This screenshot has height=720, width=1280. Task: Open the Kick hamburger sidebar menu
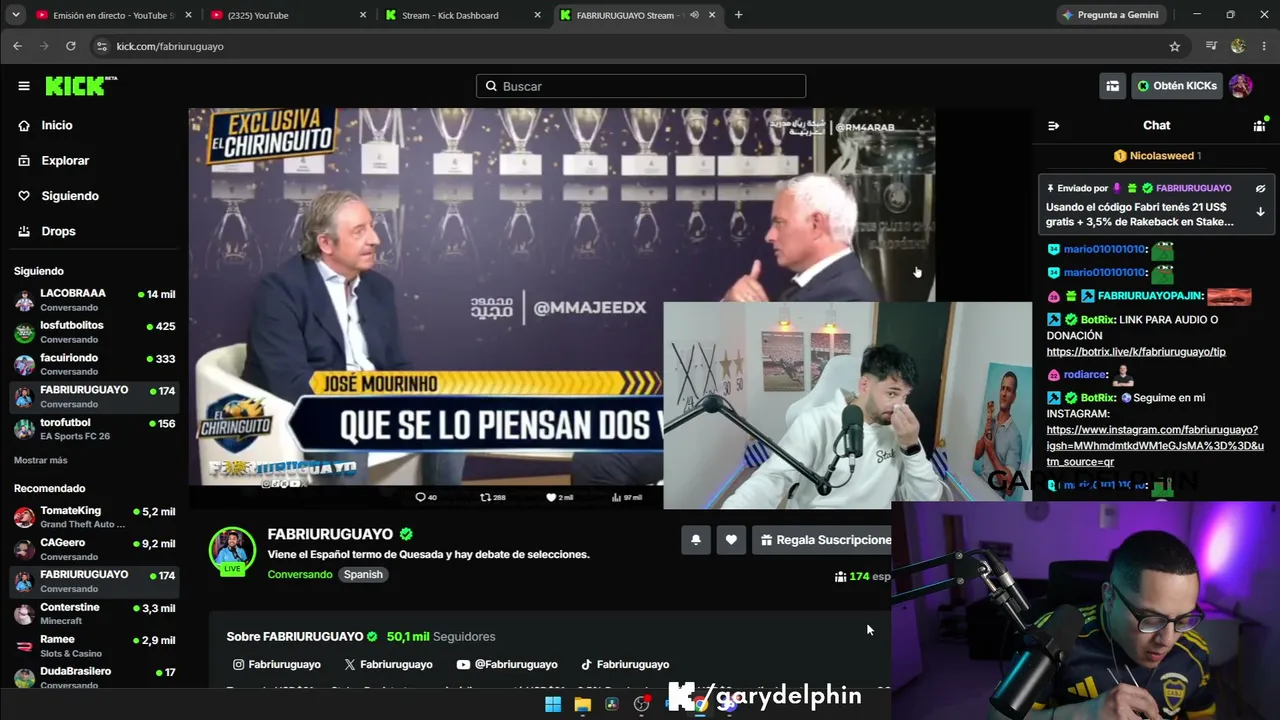24,86
